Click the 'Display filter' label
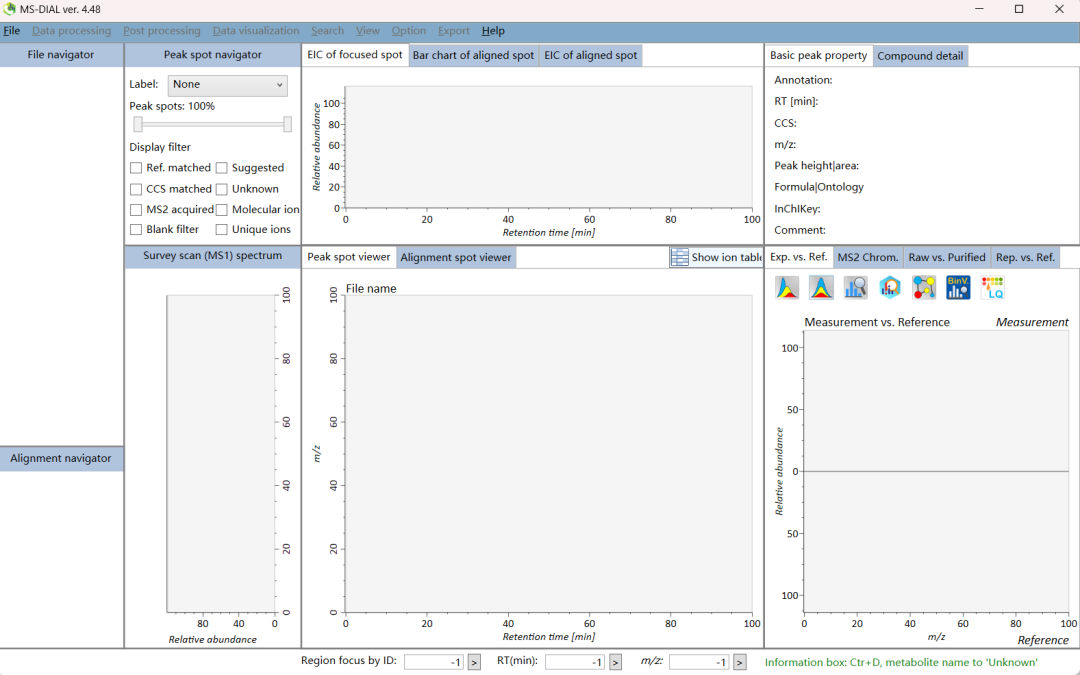Image resolution: width=1080 pixels, height=675 pixels. 160,147
